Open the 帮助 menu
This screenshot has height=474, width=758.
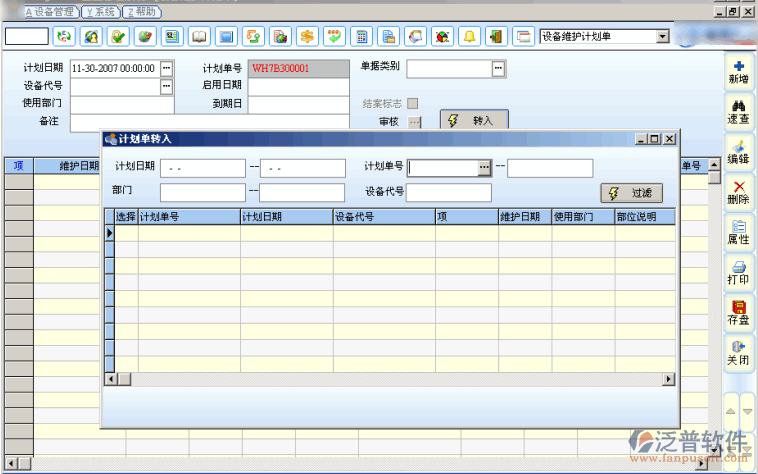pos(141,11)
